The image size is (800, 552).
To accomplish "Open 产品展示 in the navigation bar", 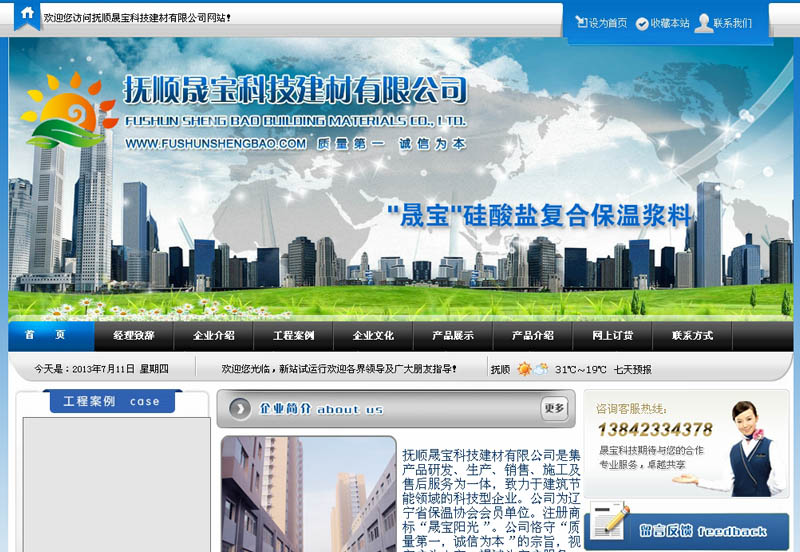I will 453,336.
